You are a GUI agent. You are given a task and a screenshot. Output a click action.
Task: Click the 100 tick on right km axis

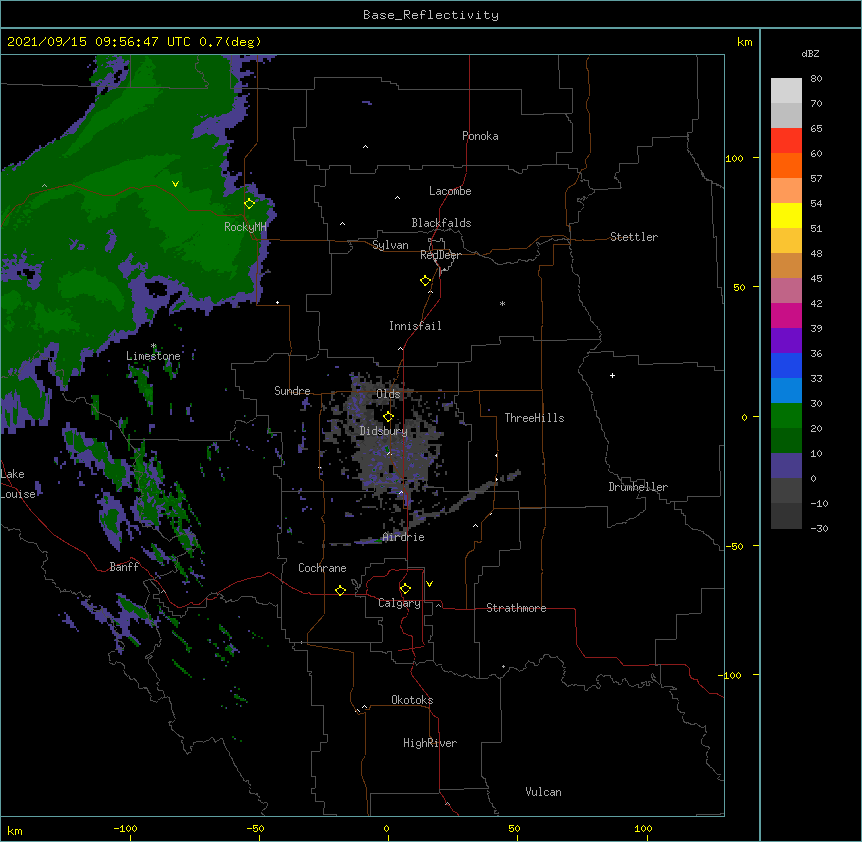734,158
